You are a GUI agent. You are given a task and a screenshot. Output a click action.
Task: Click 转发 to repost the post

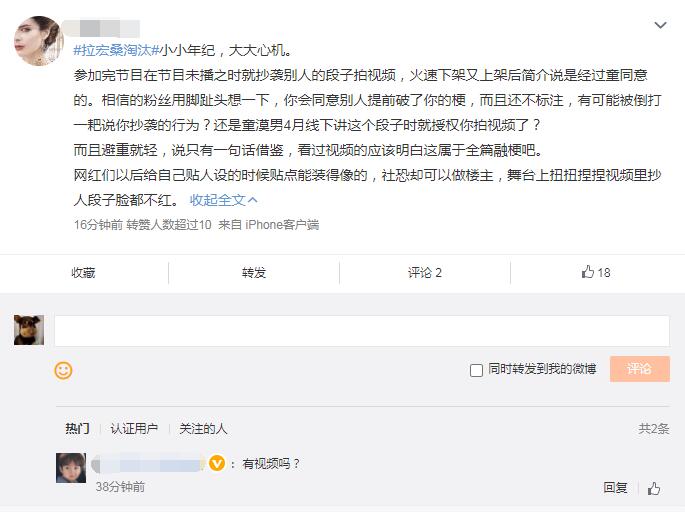click(x=254, y=272)
